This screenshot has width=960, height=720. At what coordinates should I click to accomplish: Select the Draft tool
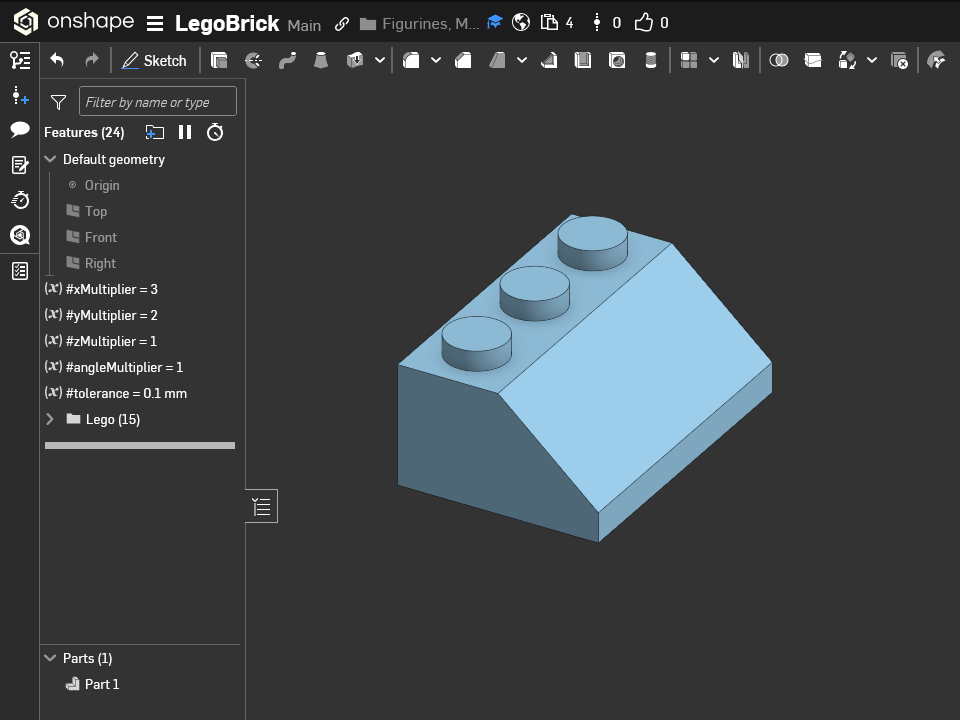click(497, 60)
